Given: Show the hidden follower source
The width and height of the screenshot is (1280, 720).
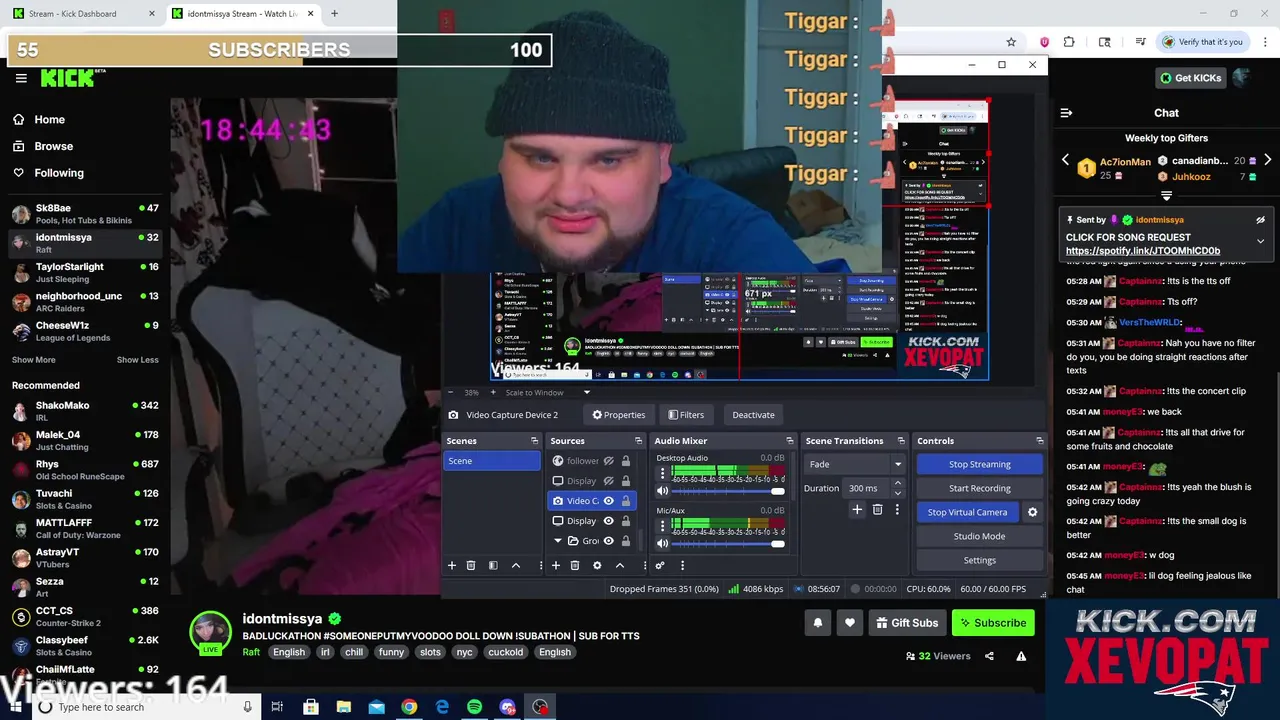Looking at the screenshot, I should click(608, 461).
